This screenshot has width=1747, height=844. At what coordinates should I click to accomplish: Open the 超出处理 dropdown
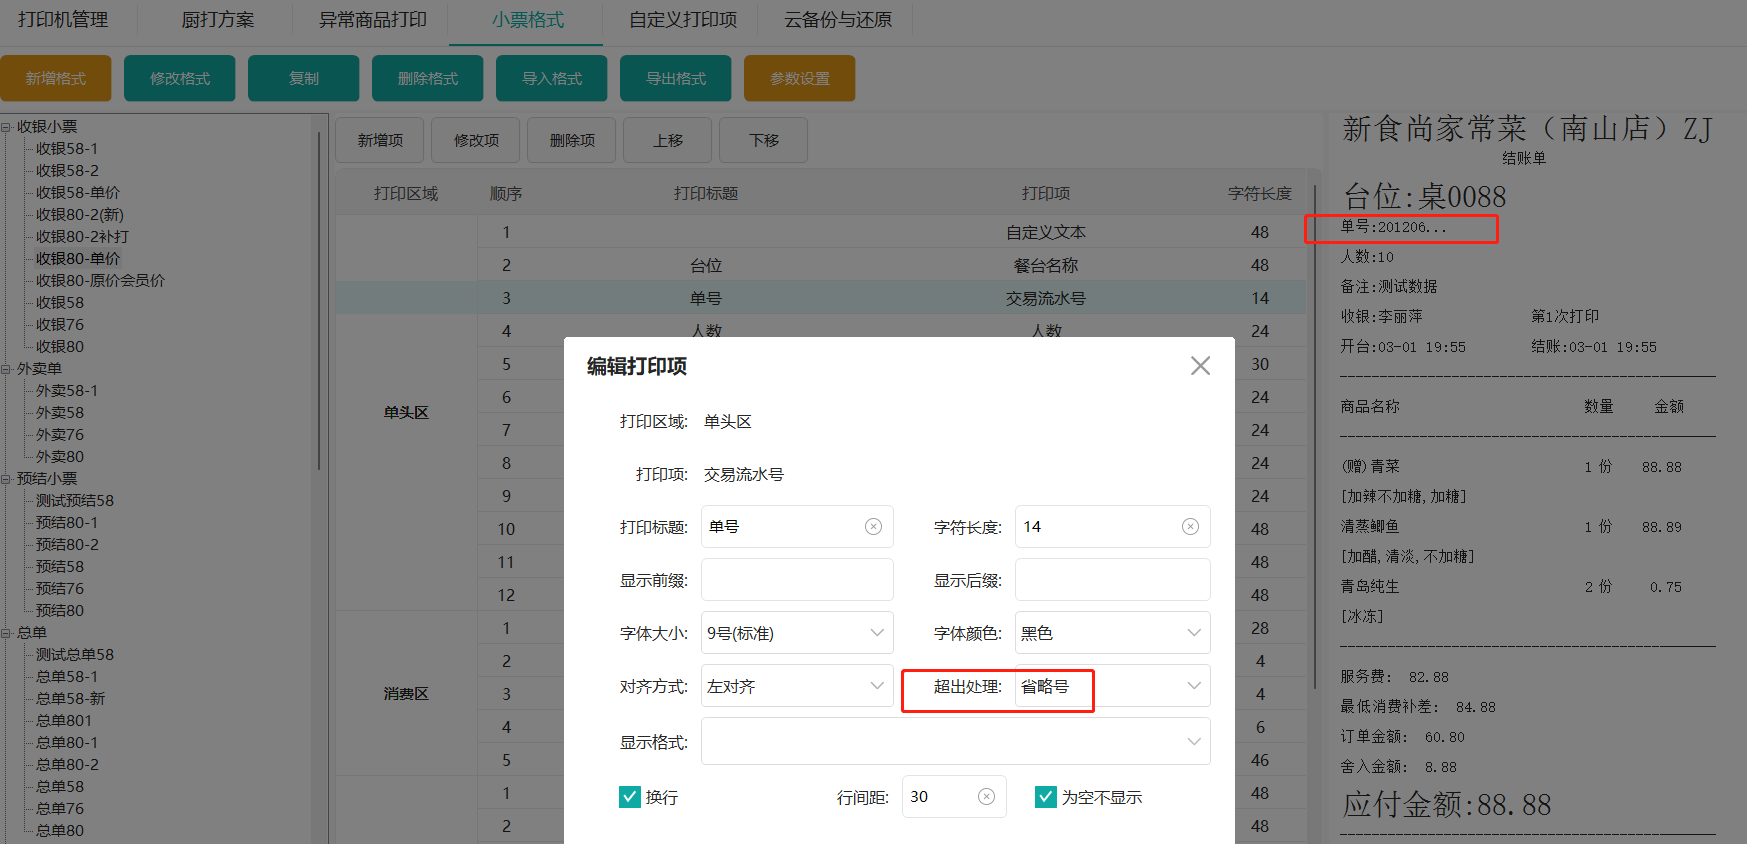1112,686
